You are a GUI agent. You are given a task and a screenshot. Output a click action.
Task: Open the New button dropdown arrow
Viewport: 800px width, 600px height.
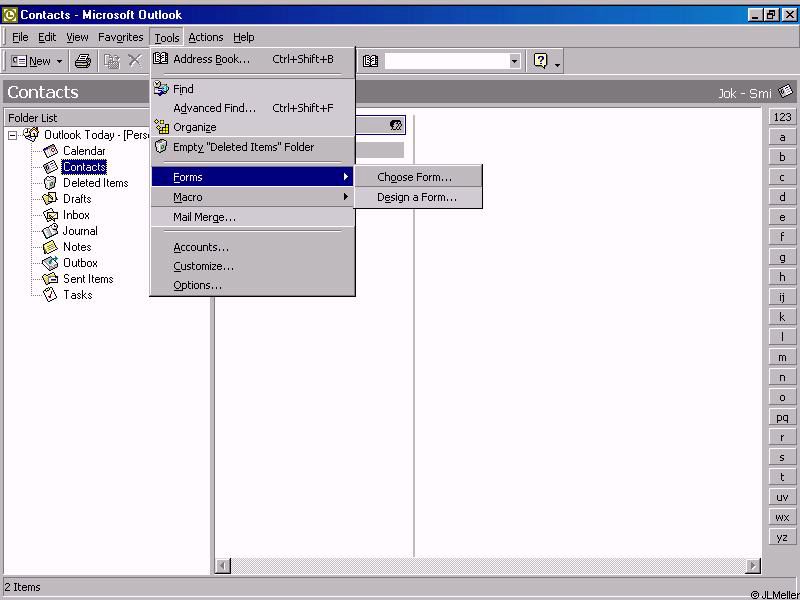(x=59, y=61)
